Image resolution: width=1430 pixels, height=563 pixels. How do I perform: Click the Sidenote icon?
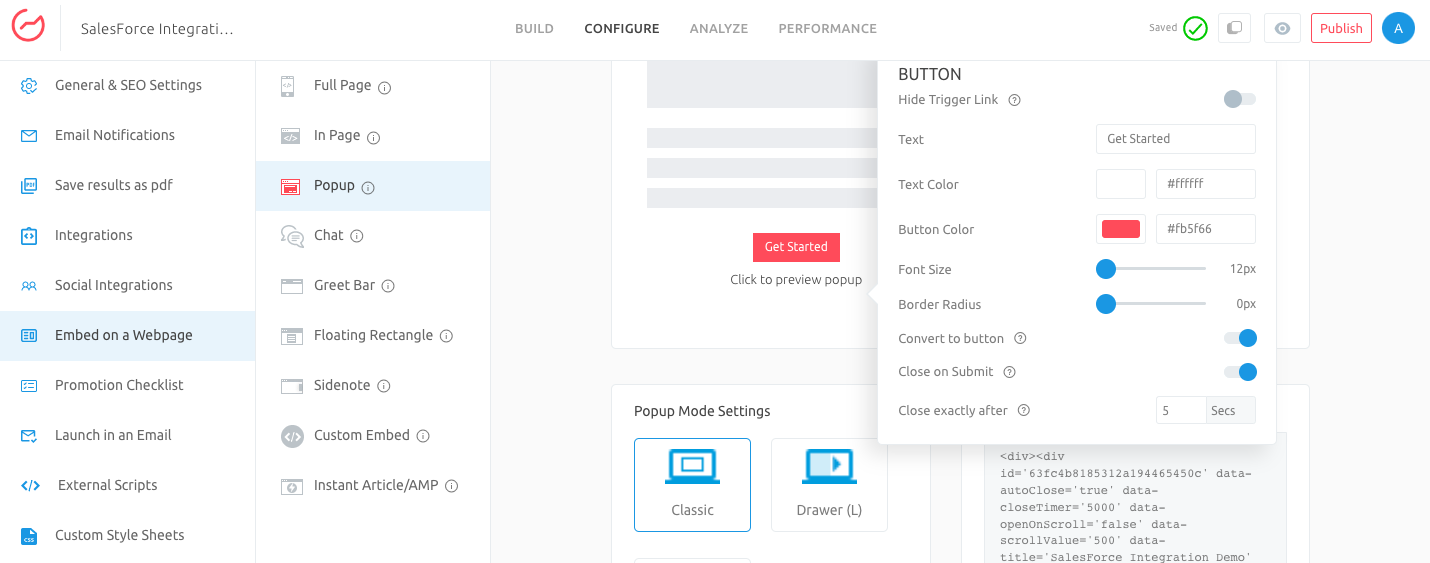click(291, 386)
